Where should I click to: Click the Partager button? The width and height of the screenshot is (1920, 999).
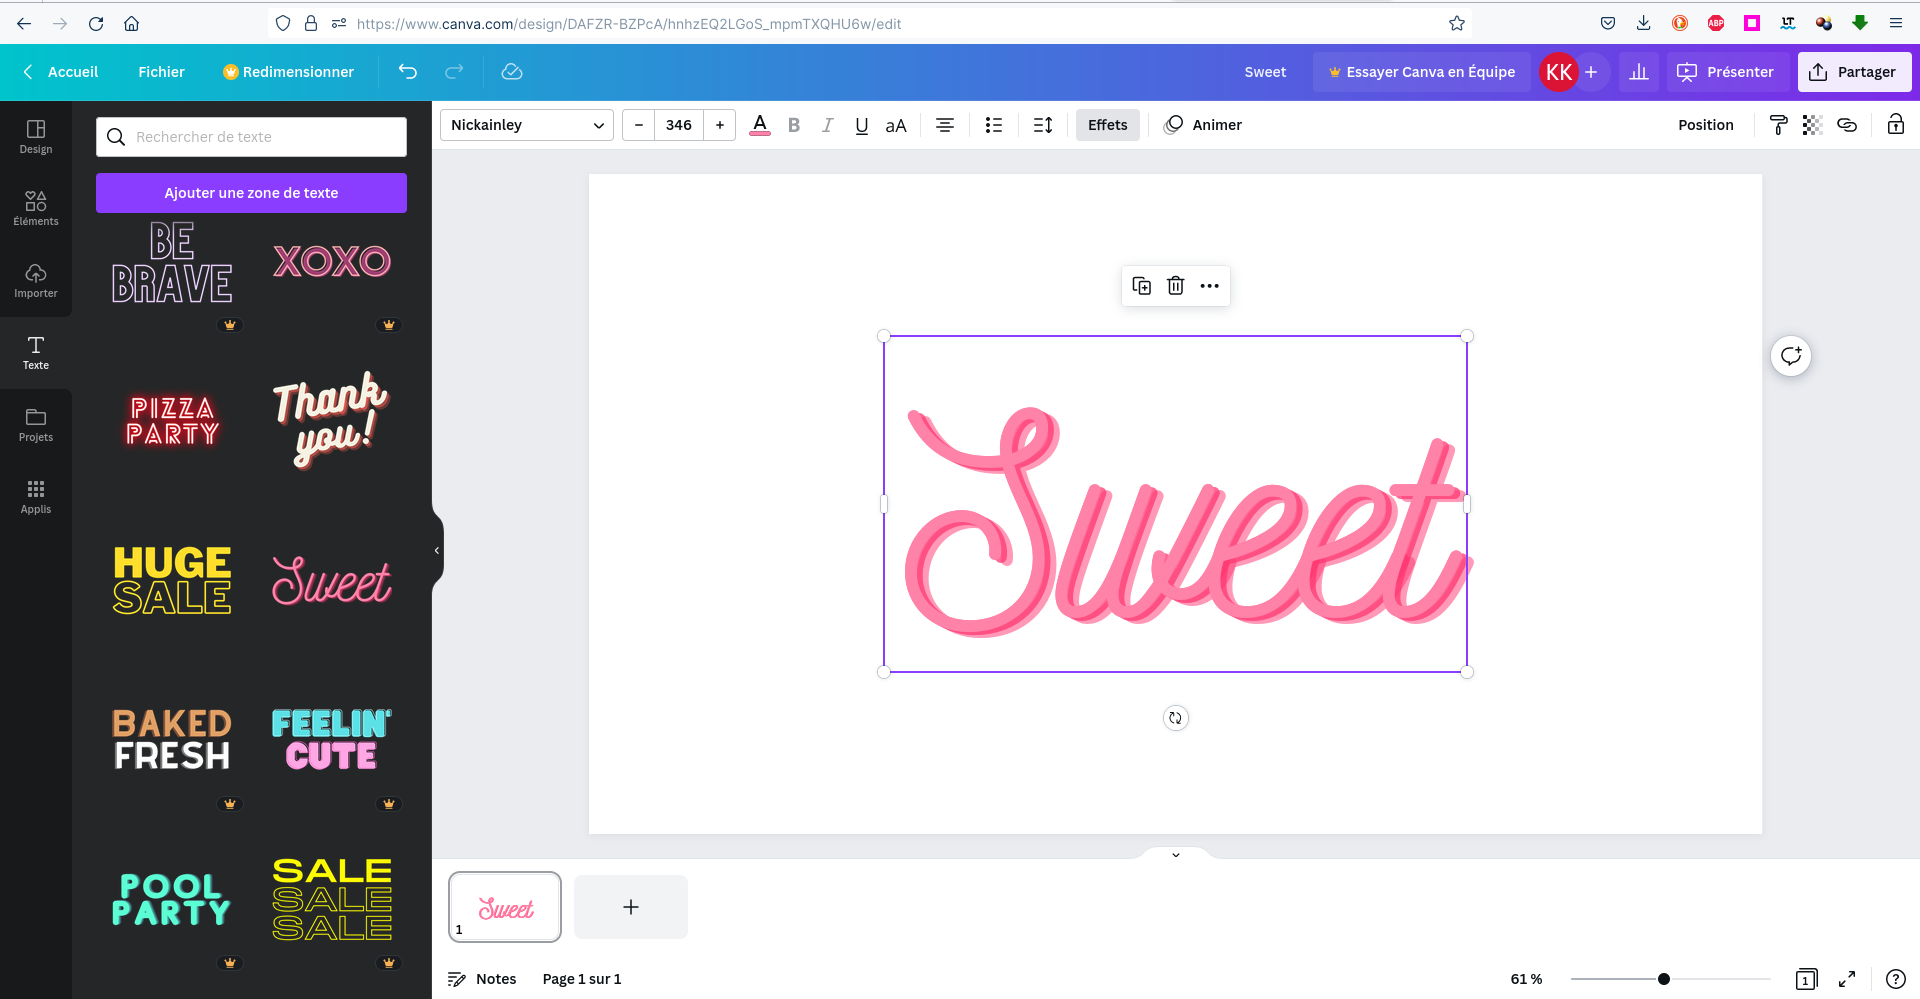click(1854, 72)
